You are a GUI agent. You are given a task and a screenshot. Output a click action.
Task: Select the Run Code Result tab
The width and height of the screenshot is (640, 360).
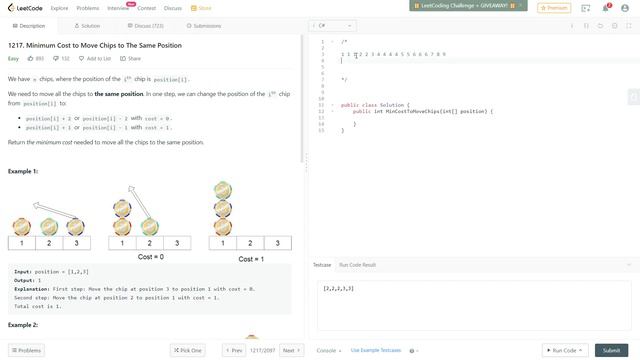(358, 265)
